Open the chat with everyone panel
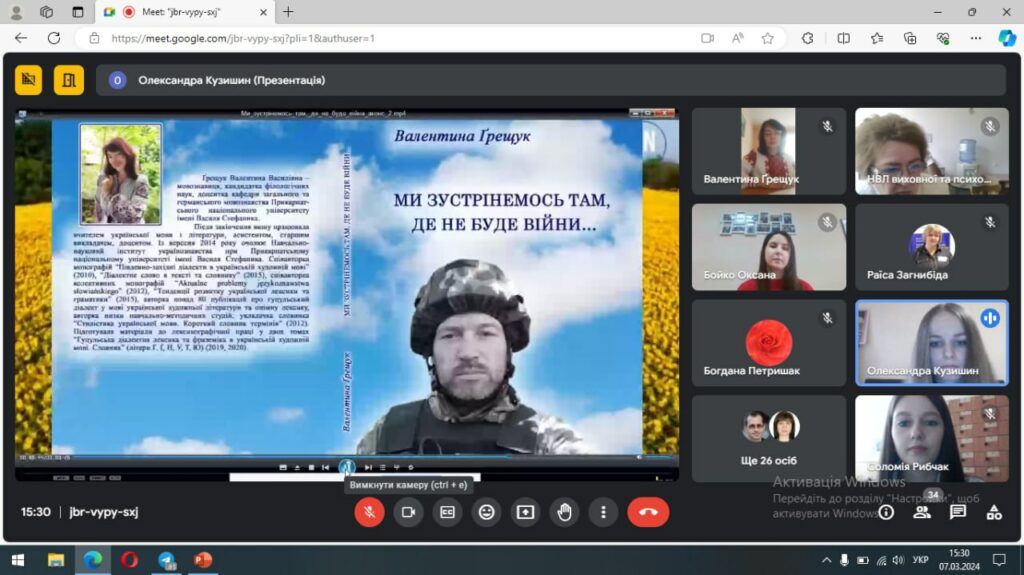The image size is (1024, 575). [957, 512]
